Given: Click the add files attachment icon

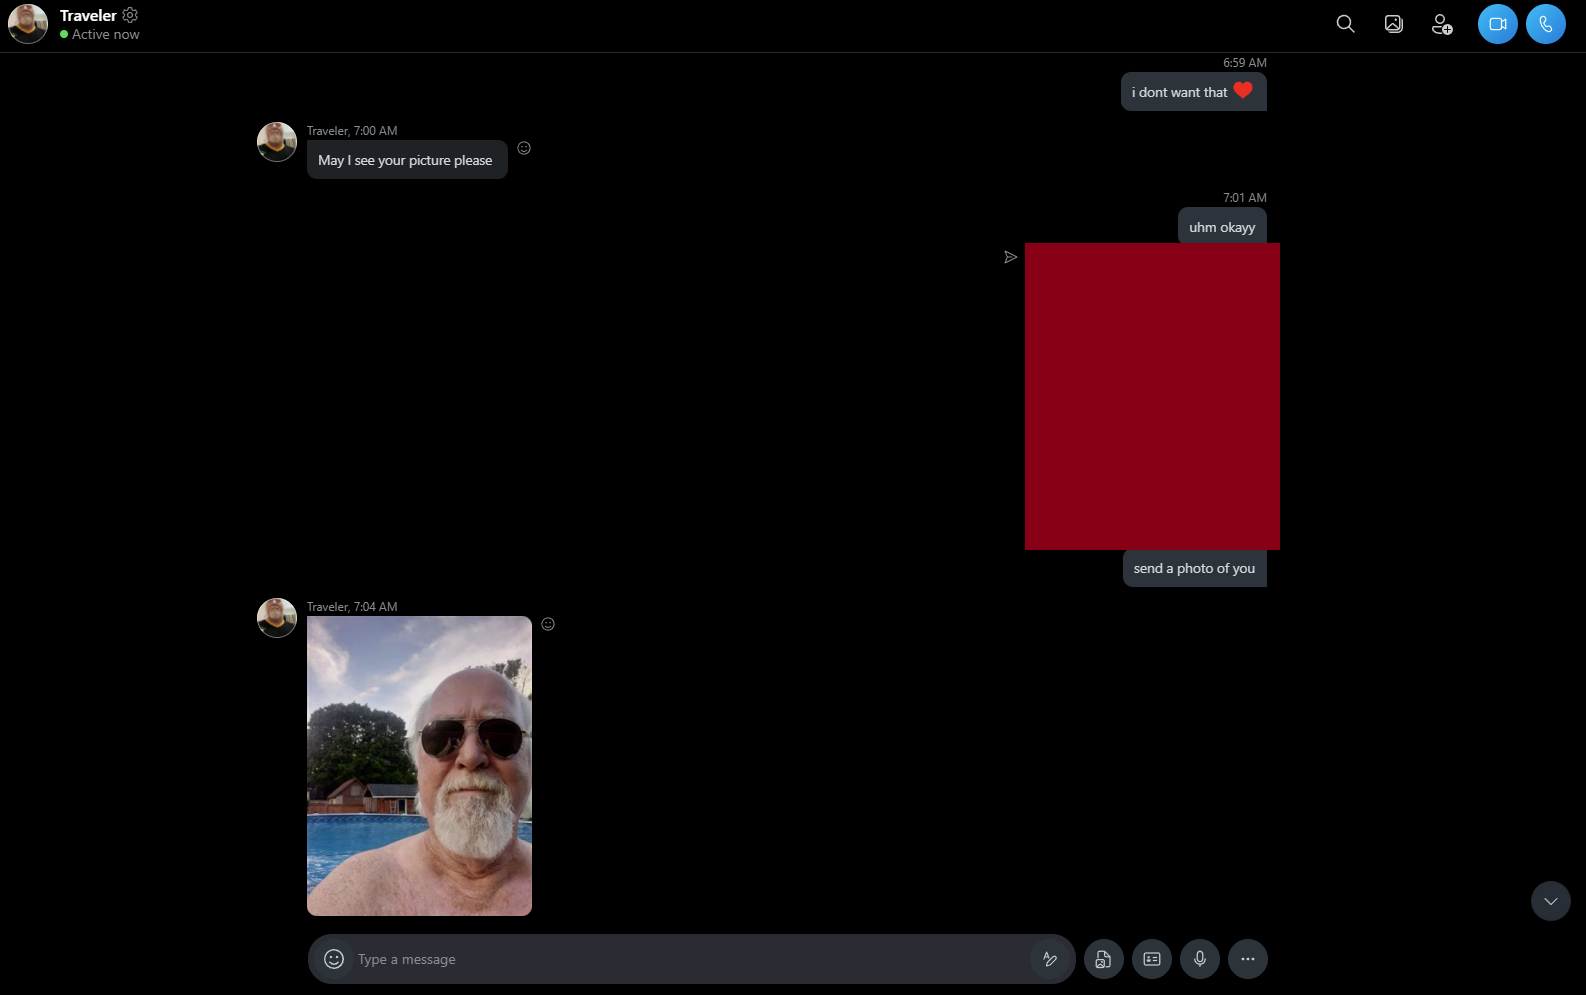Looking at the screenshot, I should (1103, 959).
